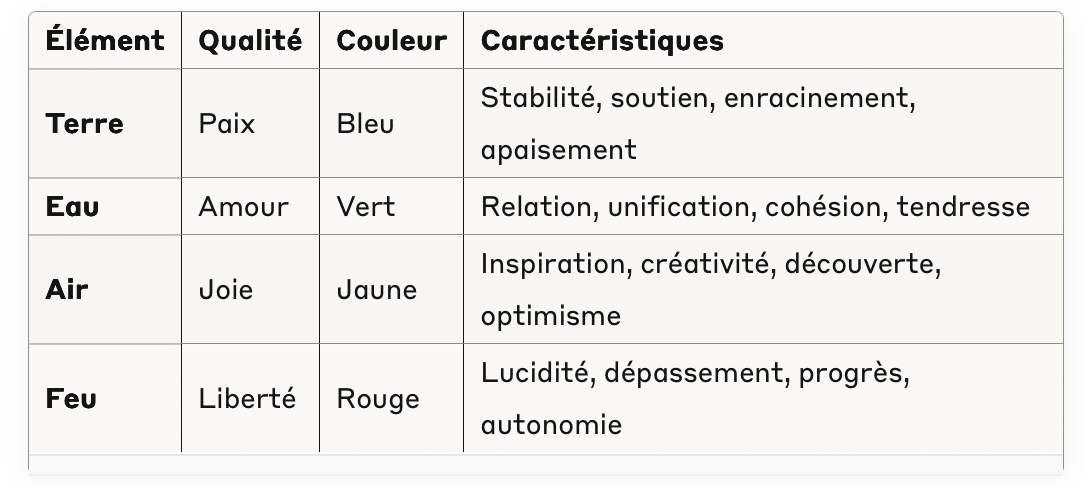Select the Terre row label

[85, 124]
